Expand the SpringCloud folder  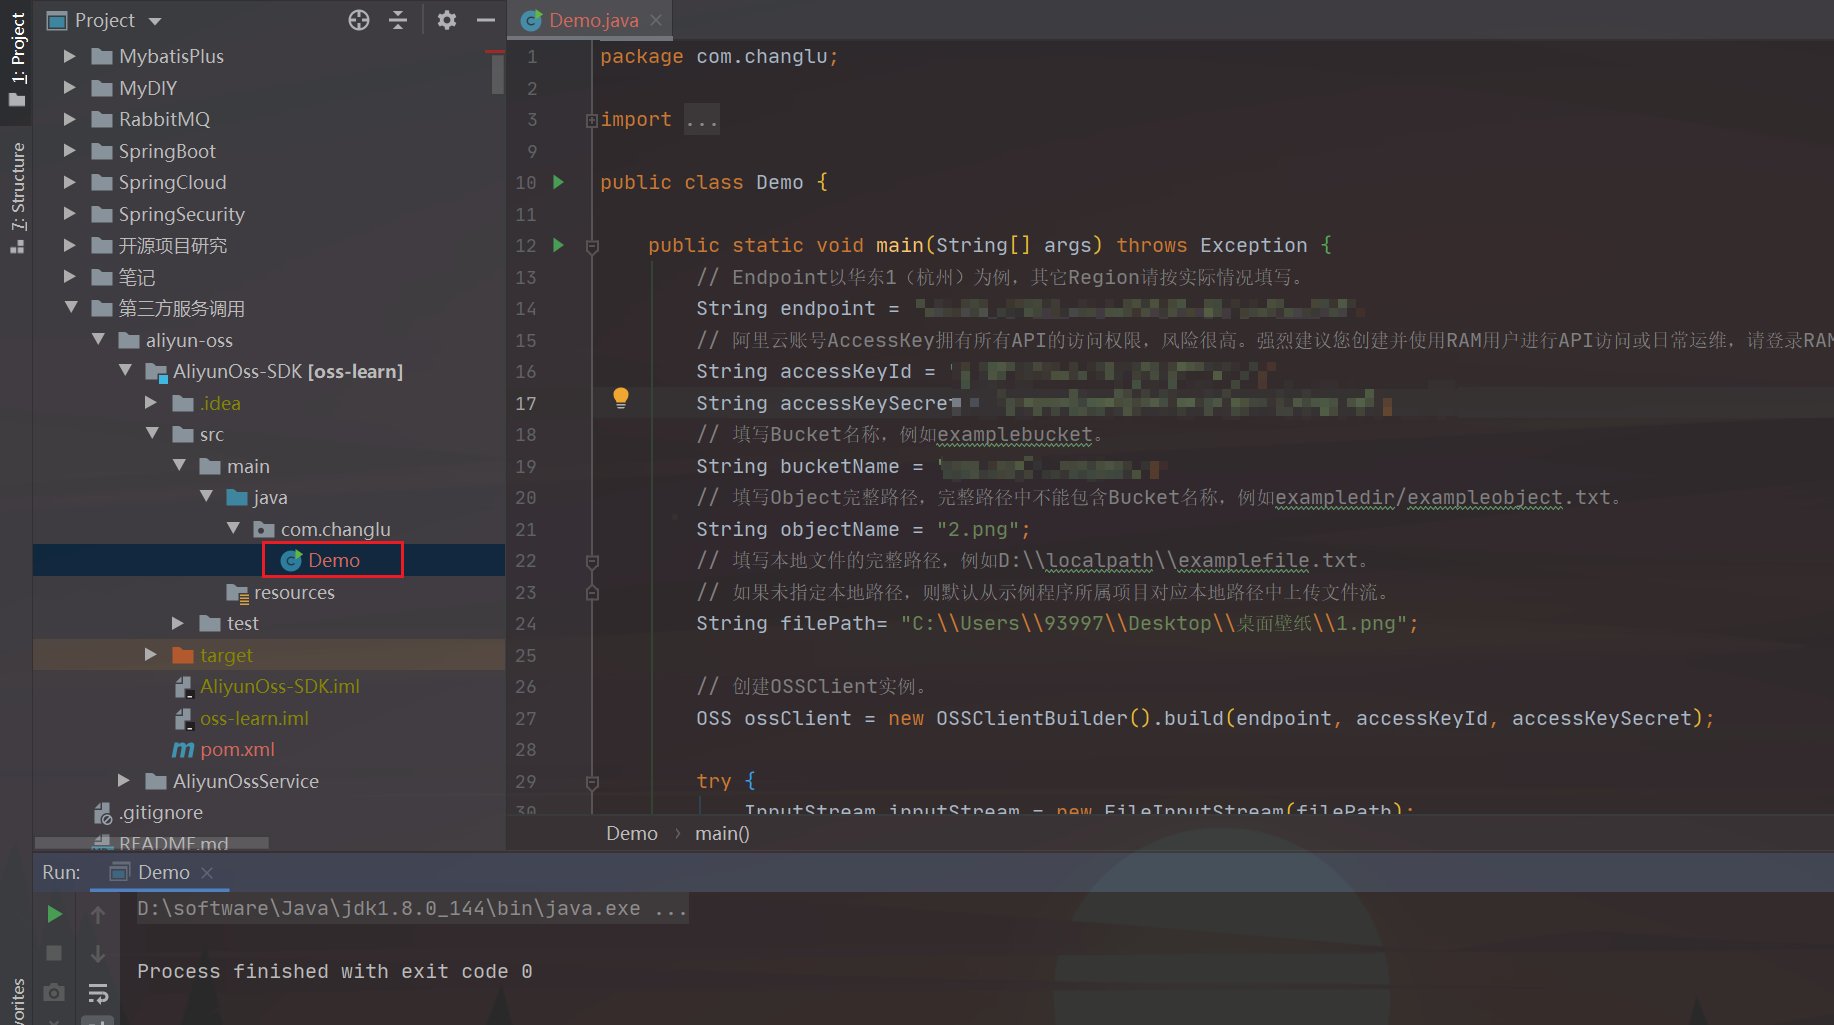coord(70,182)
